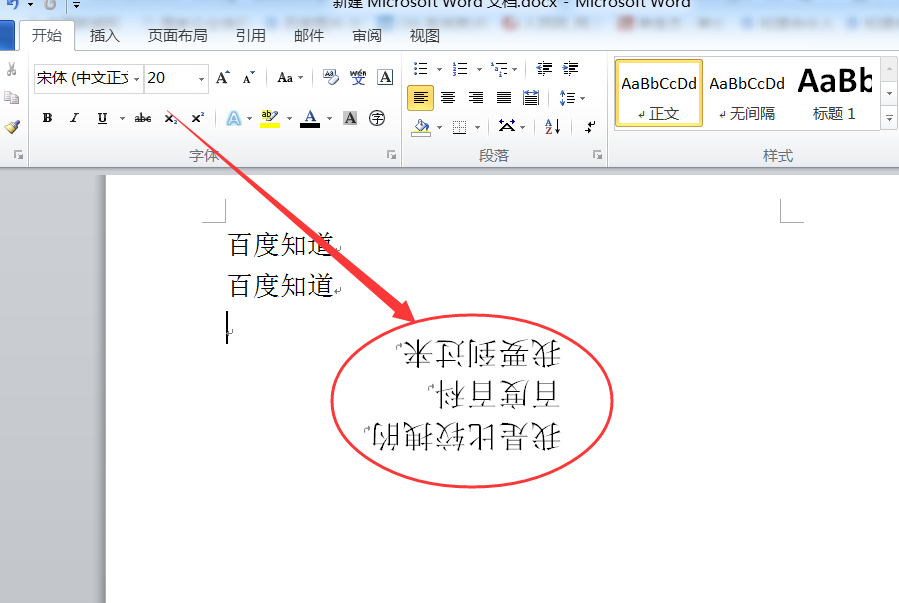Expand the line spacing options dropdown
This screenshot has height=603, width=899.
pyautogui.click(x=582, y=98)
